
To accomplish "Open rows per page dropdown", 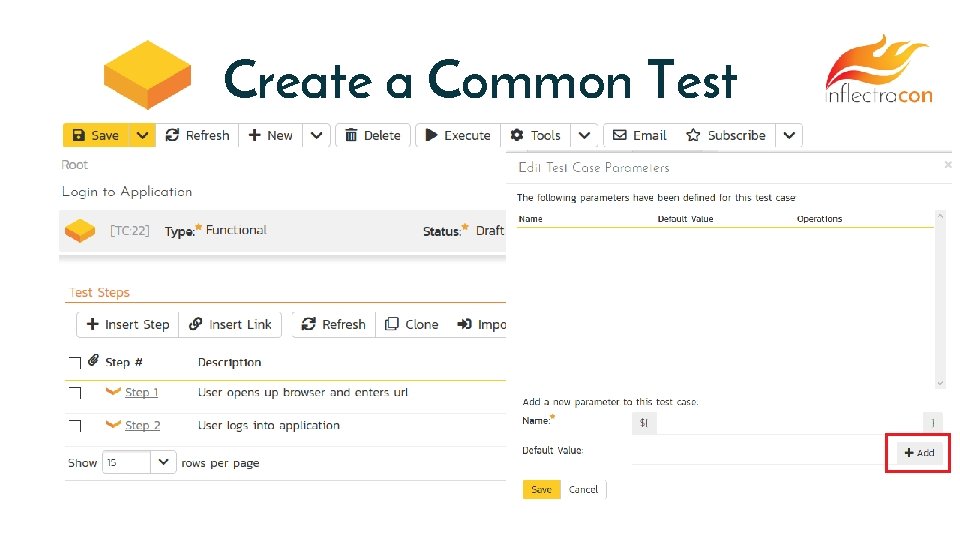I will click(162, 463).
